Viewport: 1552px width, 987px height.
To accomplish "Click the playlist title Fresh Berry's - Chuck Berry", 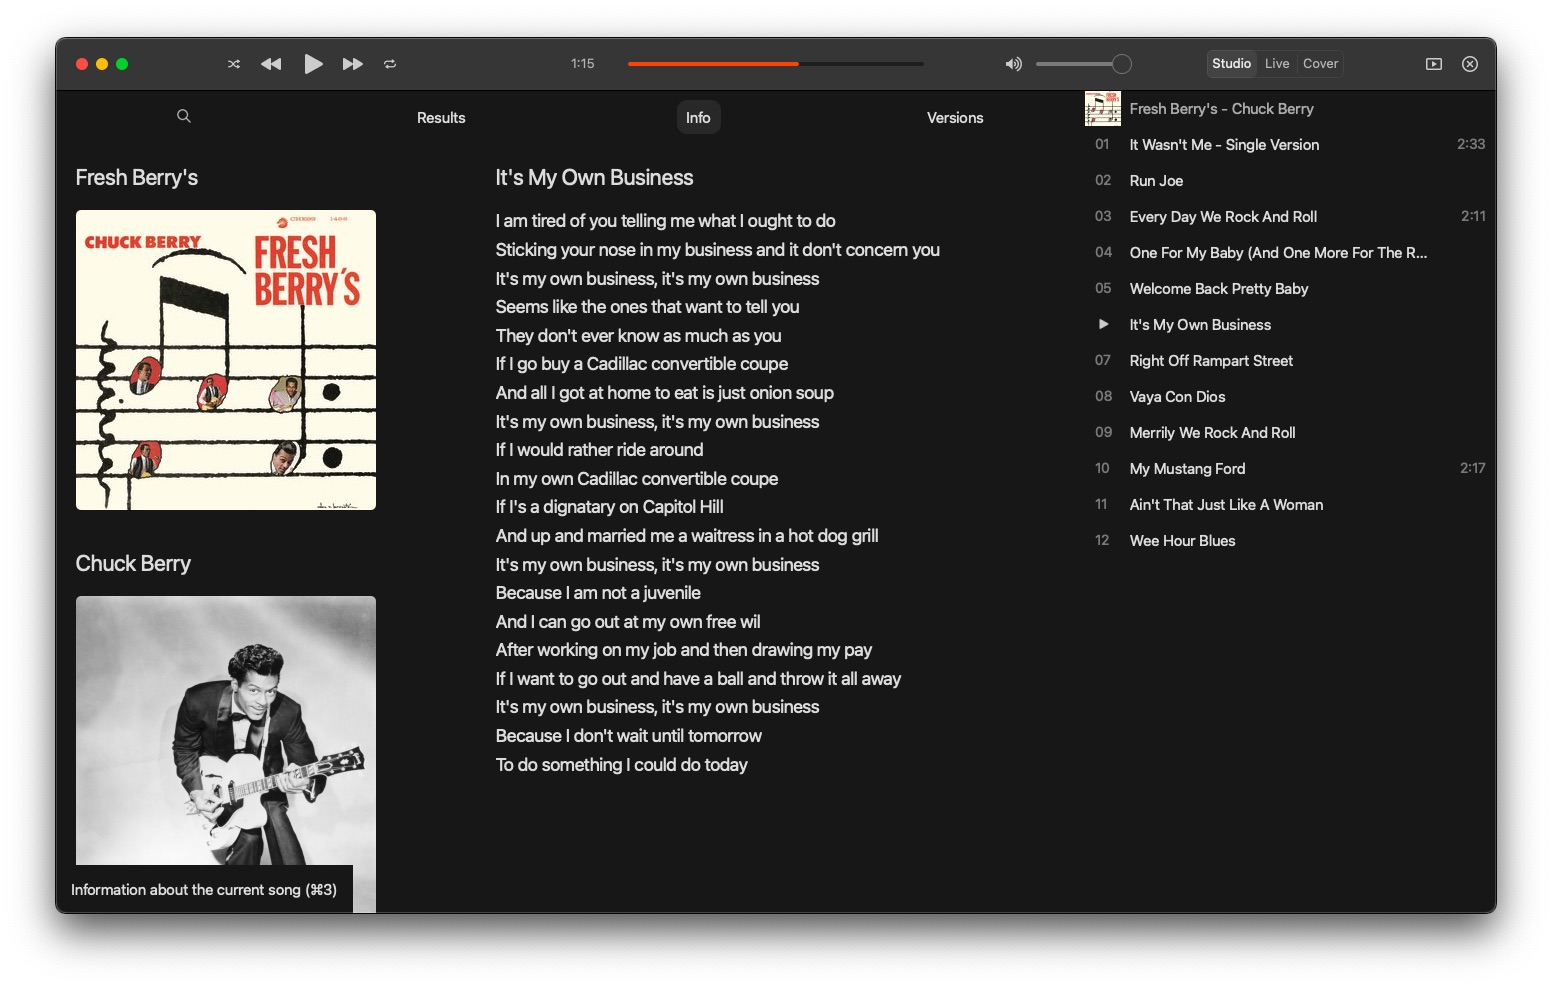I will point(1221,108).
